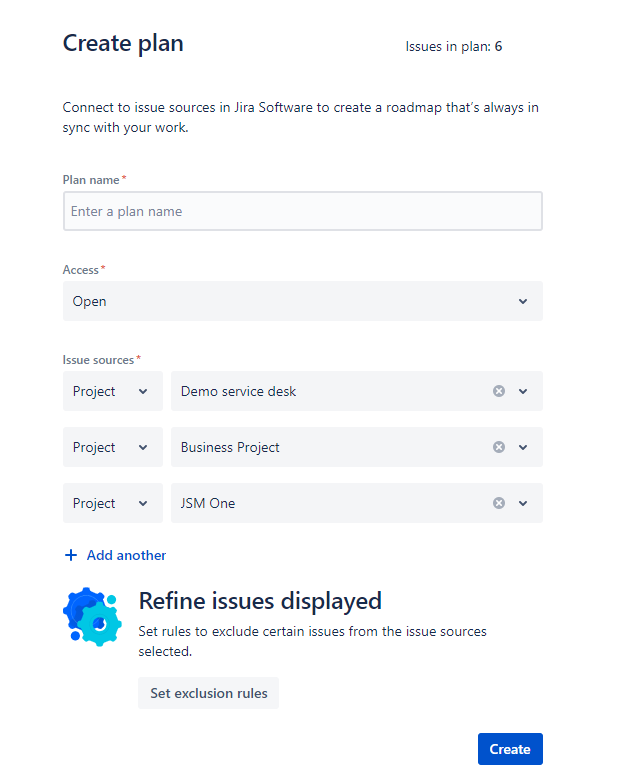This screenshot has height=767, width=623.
Task: Clear the Business Project selection
Action: pos(498,447)
